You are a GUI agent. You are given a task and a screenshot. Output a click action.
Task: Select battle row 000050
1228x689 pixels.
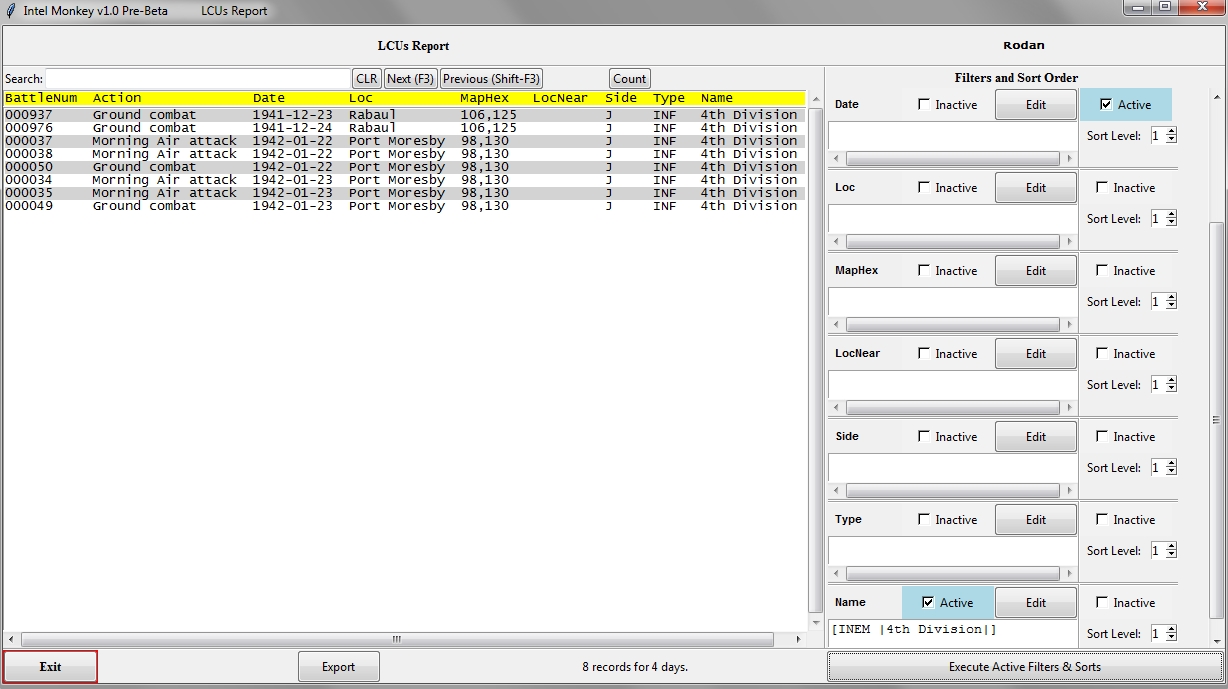click(404, 166)
